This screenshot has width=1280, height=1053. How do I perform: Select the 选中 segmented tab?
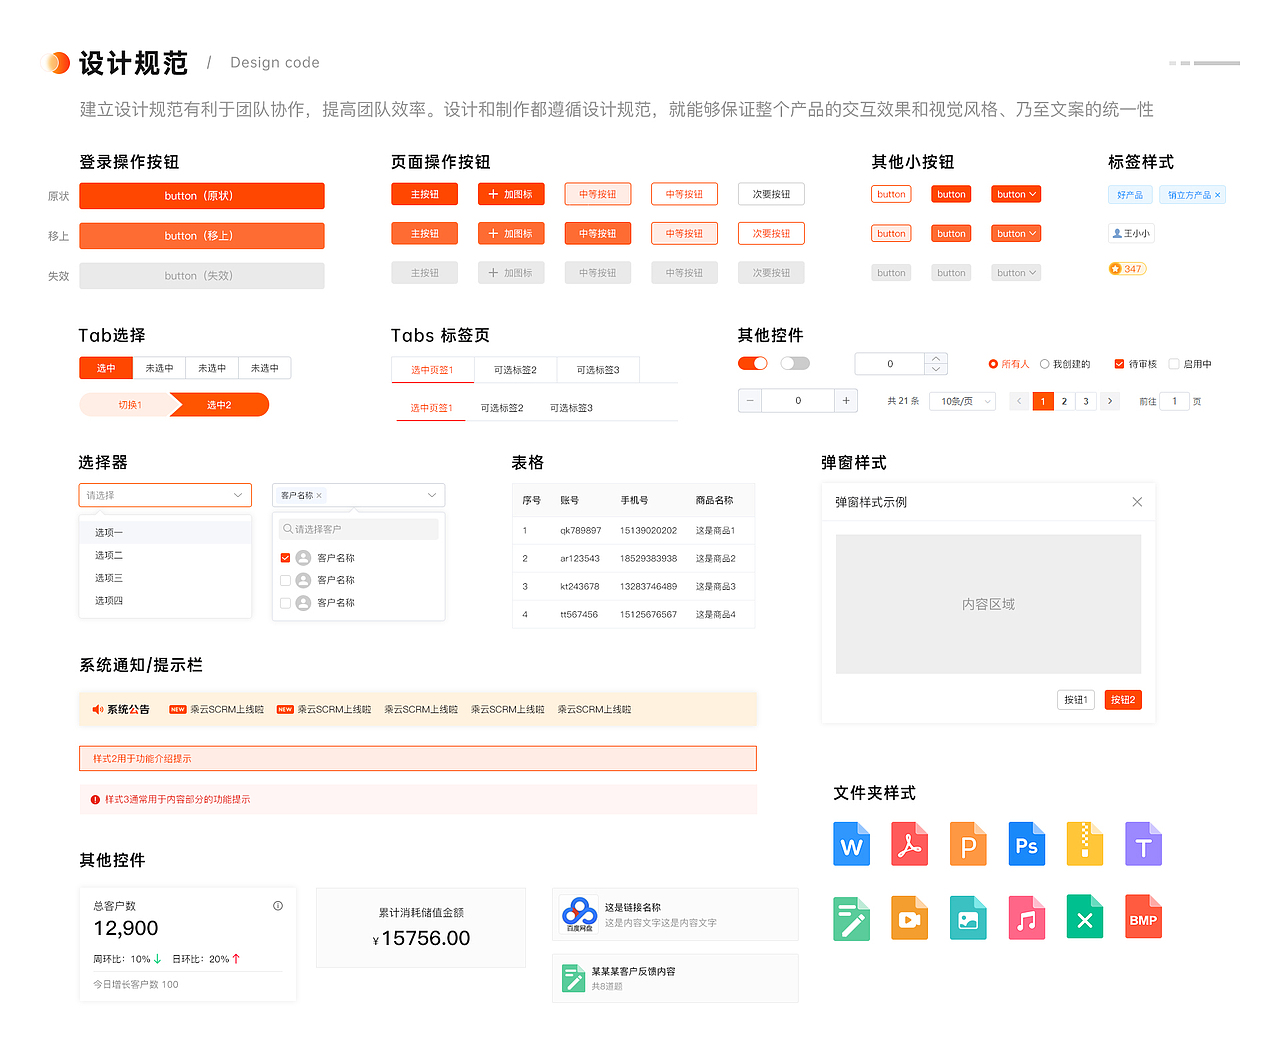pyautogui.click(x=106, y=368)
